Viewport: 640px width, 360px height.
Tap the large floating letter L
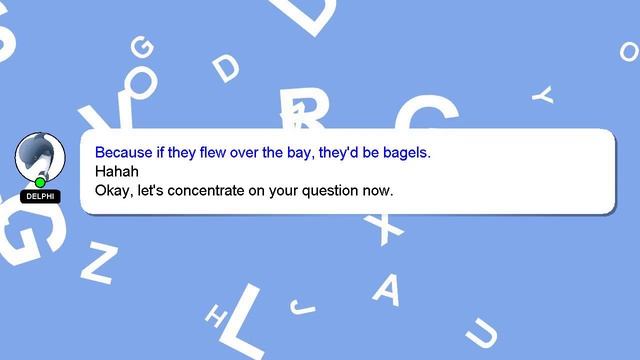(242, 322)
